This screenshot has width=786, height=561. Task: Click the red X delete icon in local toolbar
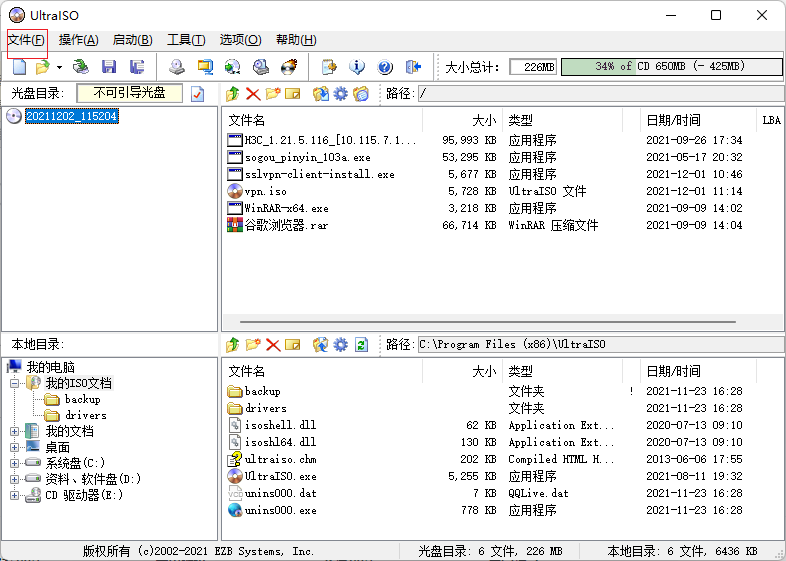point(273,344)
